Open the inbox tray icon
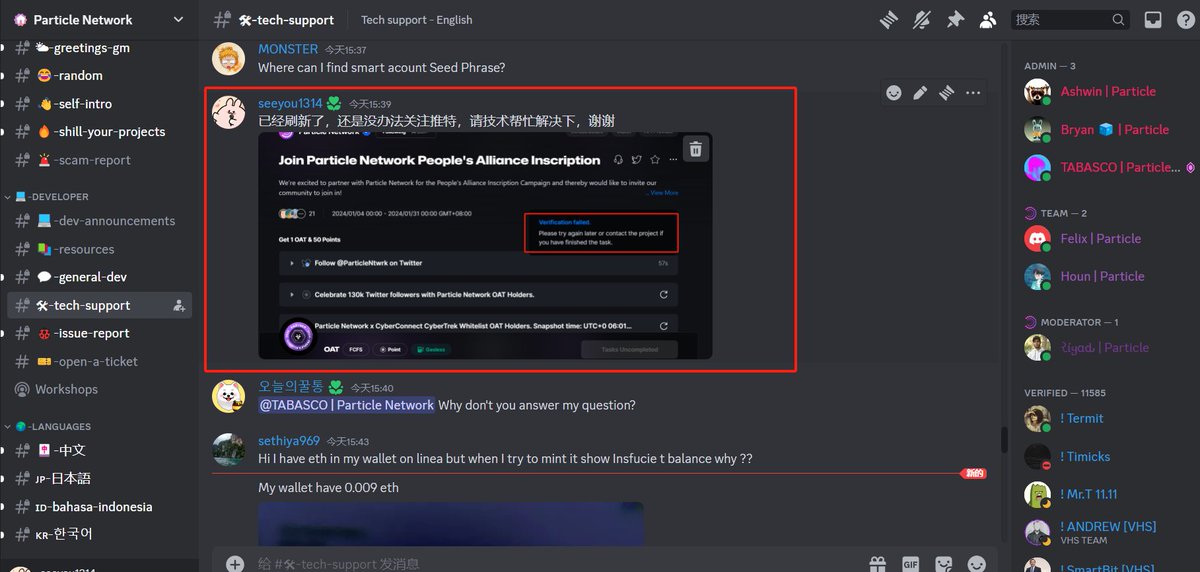Screen dimensions: 1200x572 click(1153, 19)
